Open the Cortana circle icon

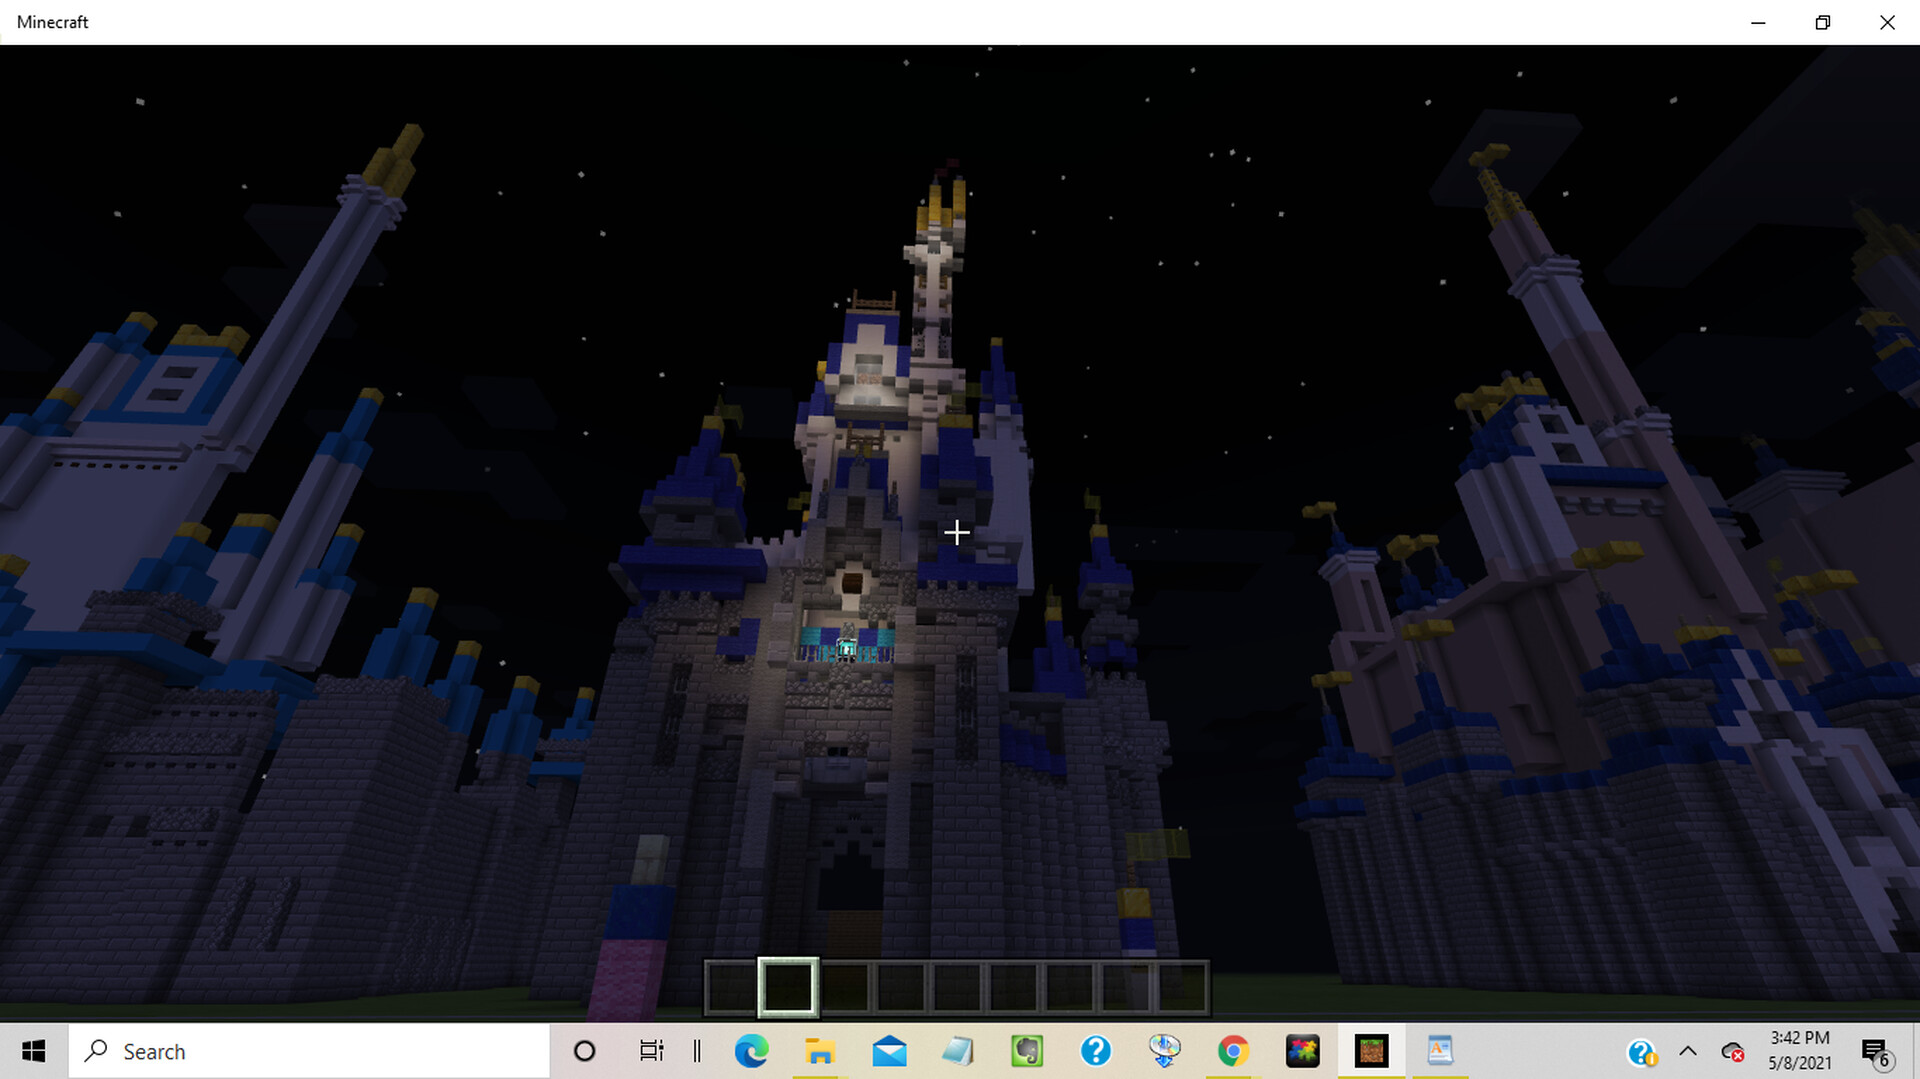point(584,1051)
